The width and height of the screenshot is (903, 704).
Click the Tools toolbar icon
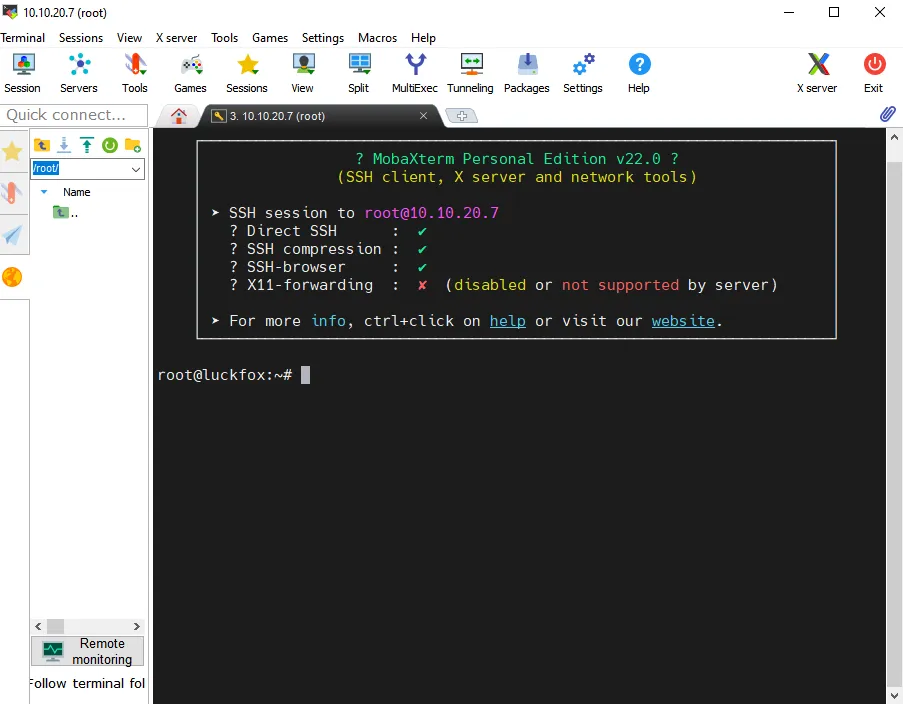pos(135,73)
